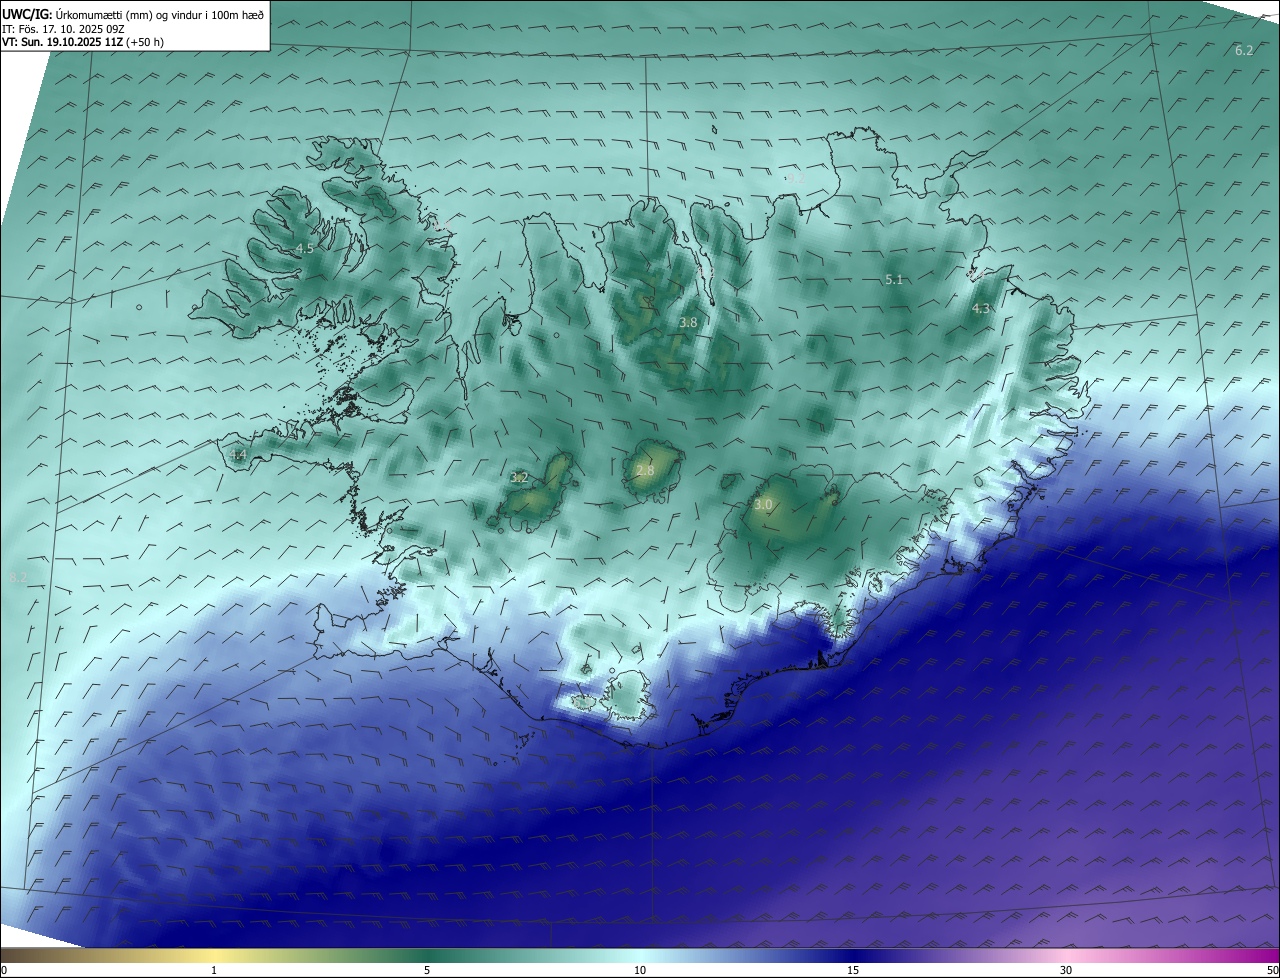Click the 10 tick on the color scale
This screenshot has width=1280, height=978.
[640, 970]
